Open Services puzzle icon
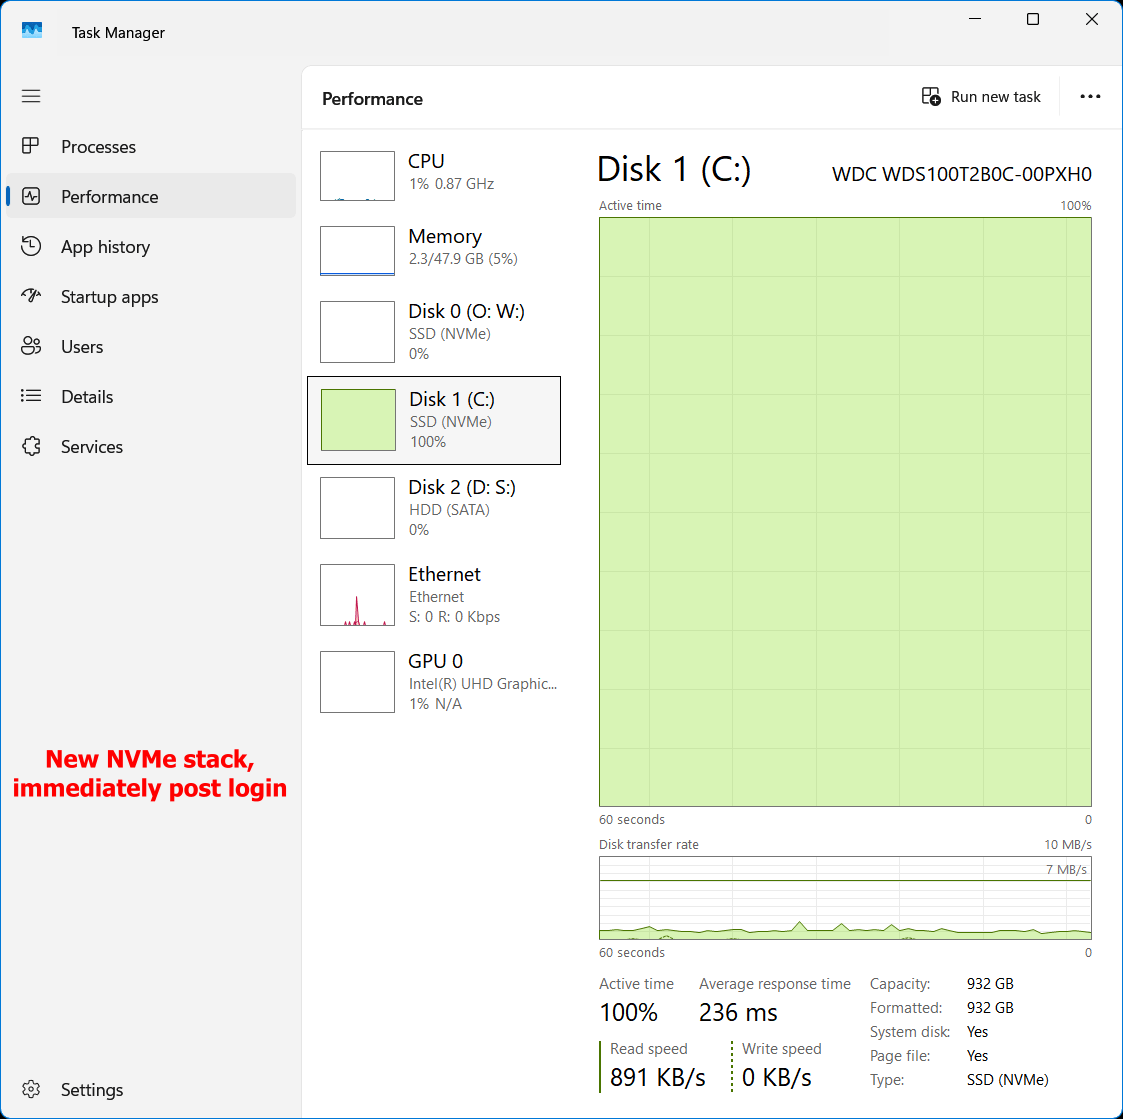 tap(31, 446)
